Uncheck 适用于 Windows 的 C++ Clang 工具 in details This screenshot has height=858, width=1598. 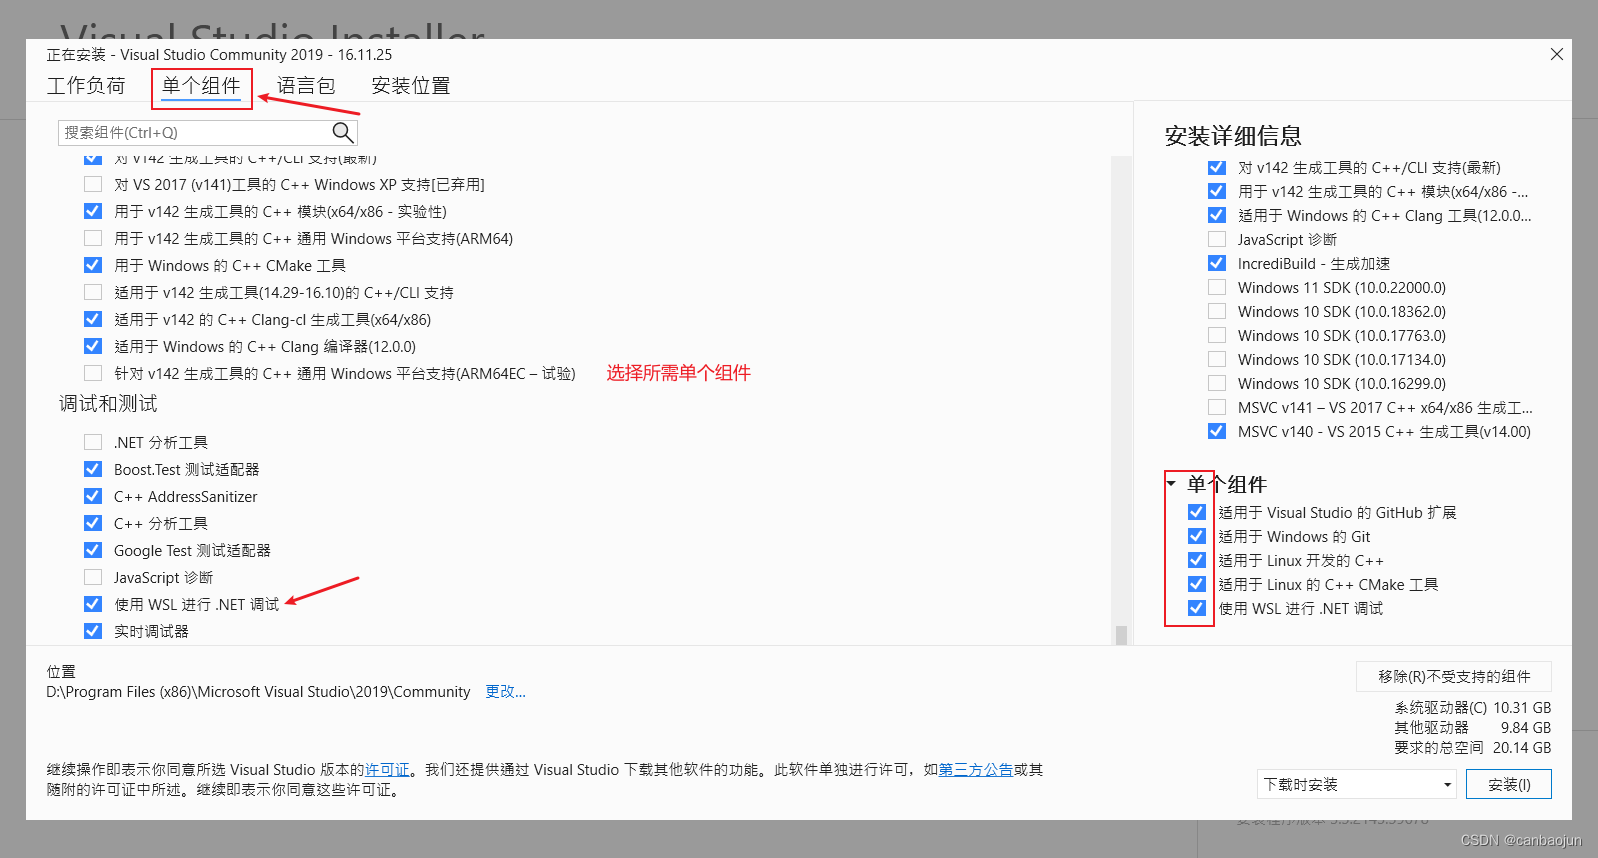(x=1217, y=215)
